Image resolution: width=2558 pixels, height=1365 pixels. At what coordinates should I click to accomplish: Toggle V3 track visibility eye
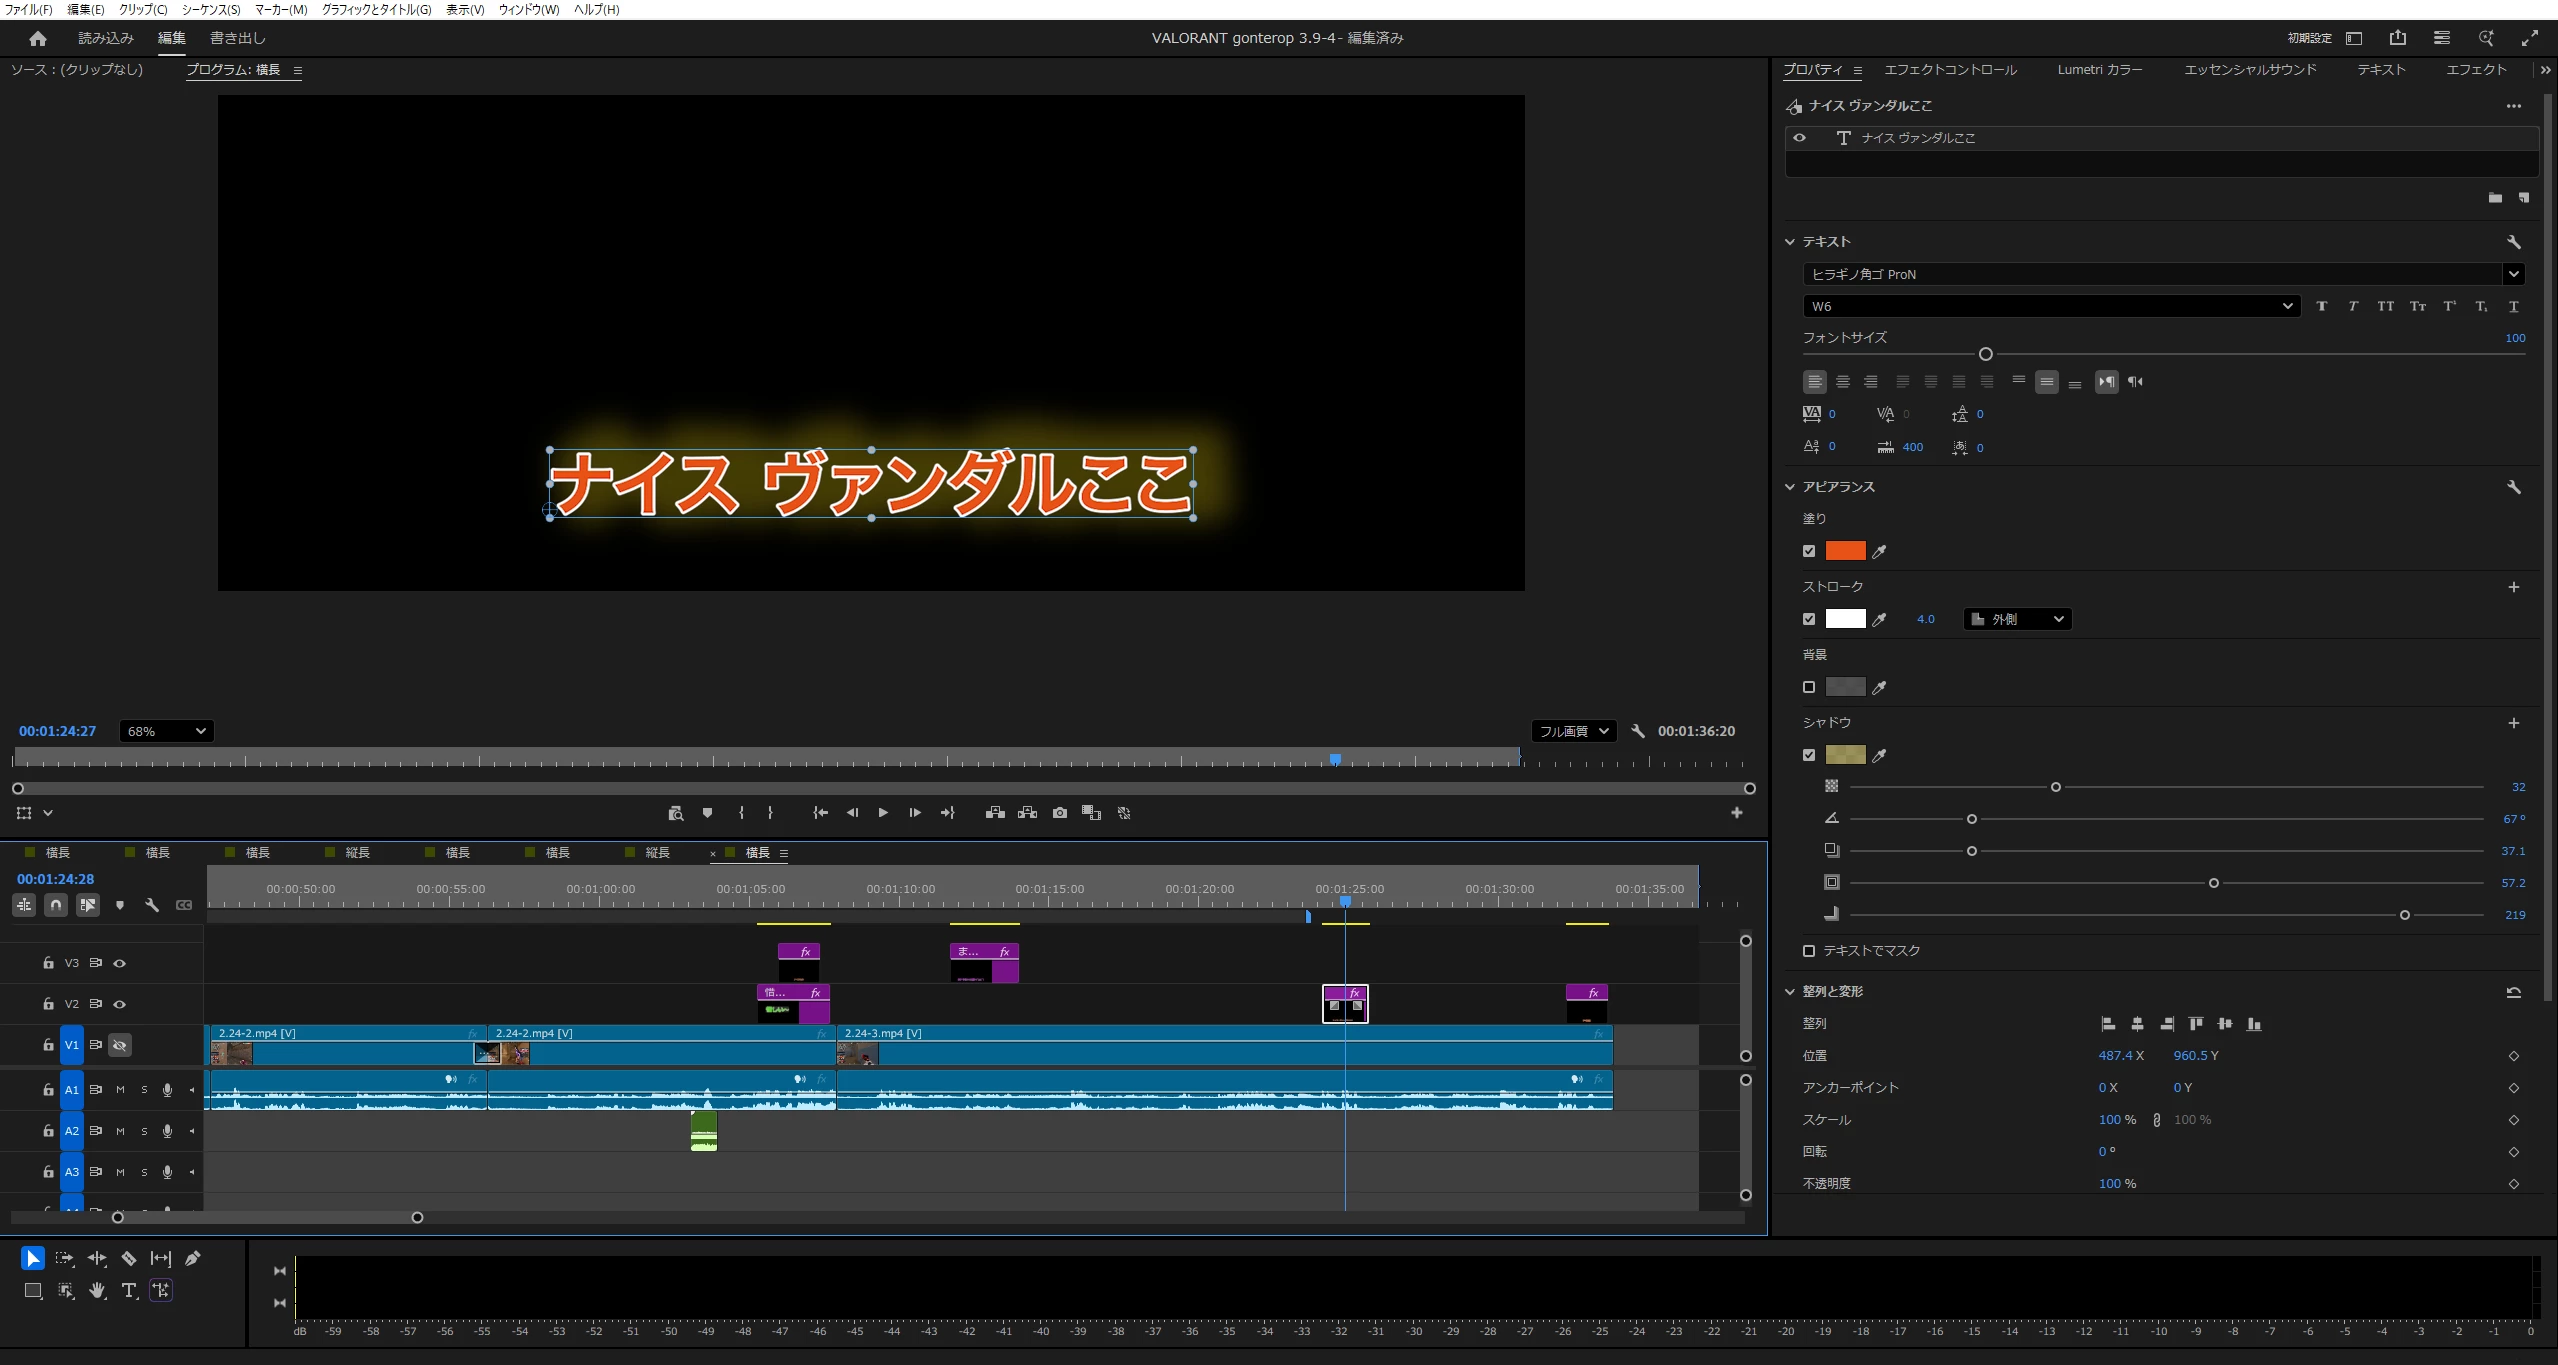pos(119,963)
